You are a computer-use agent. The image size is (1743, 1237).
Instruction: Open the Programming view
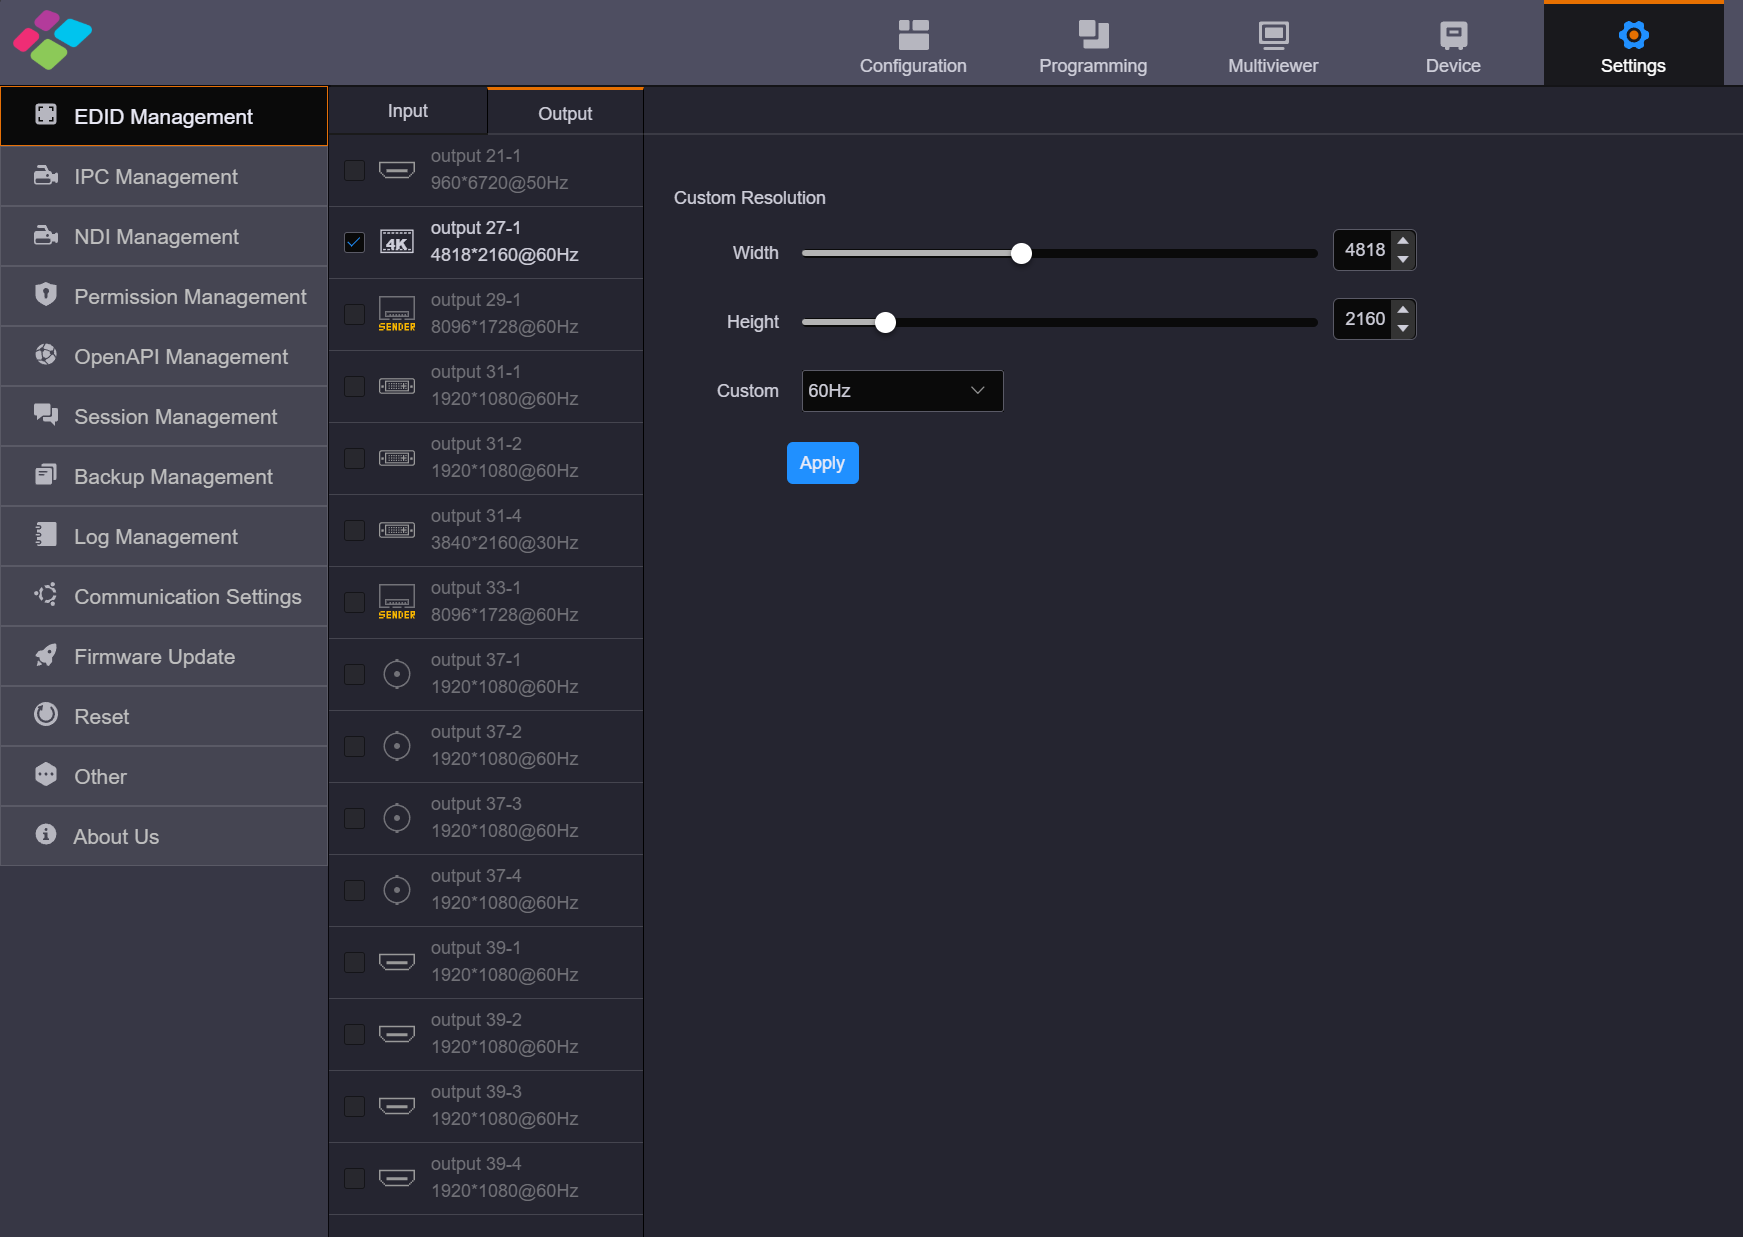1092,44
